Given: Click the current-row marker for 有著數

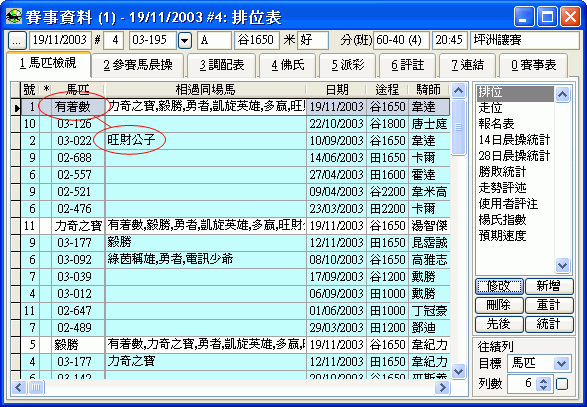Looking at the screenshot, I should pos(16,107).
